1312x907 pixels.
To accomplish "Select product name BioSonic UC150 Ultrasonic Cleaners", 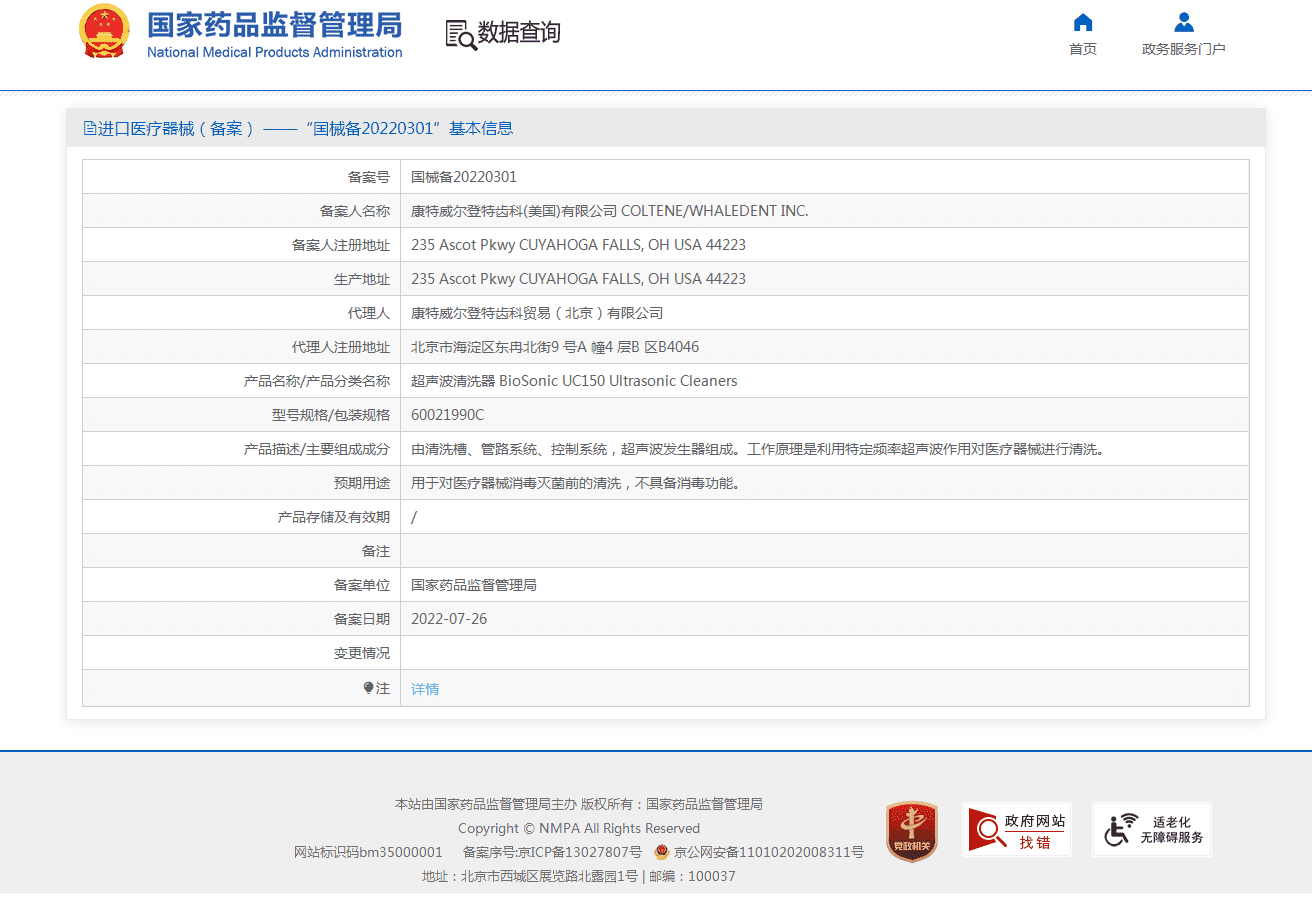I will point(574,381).
